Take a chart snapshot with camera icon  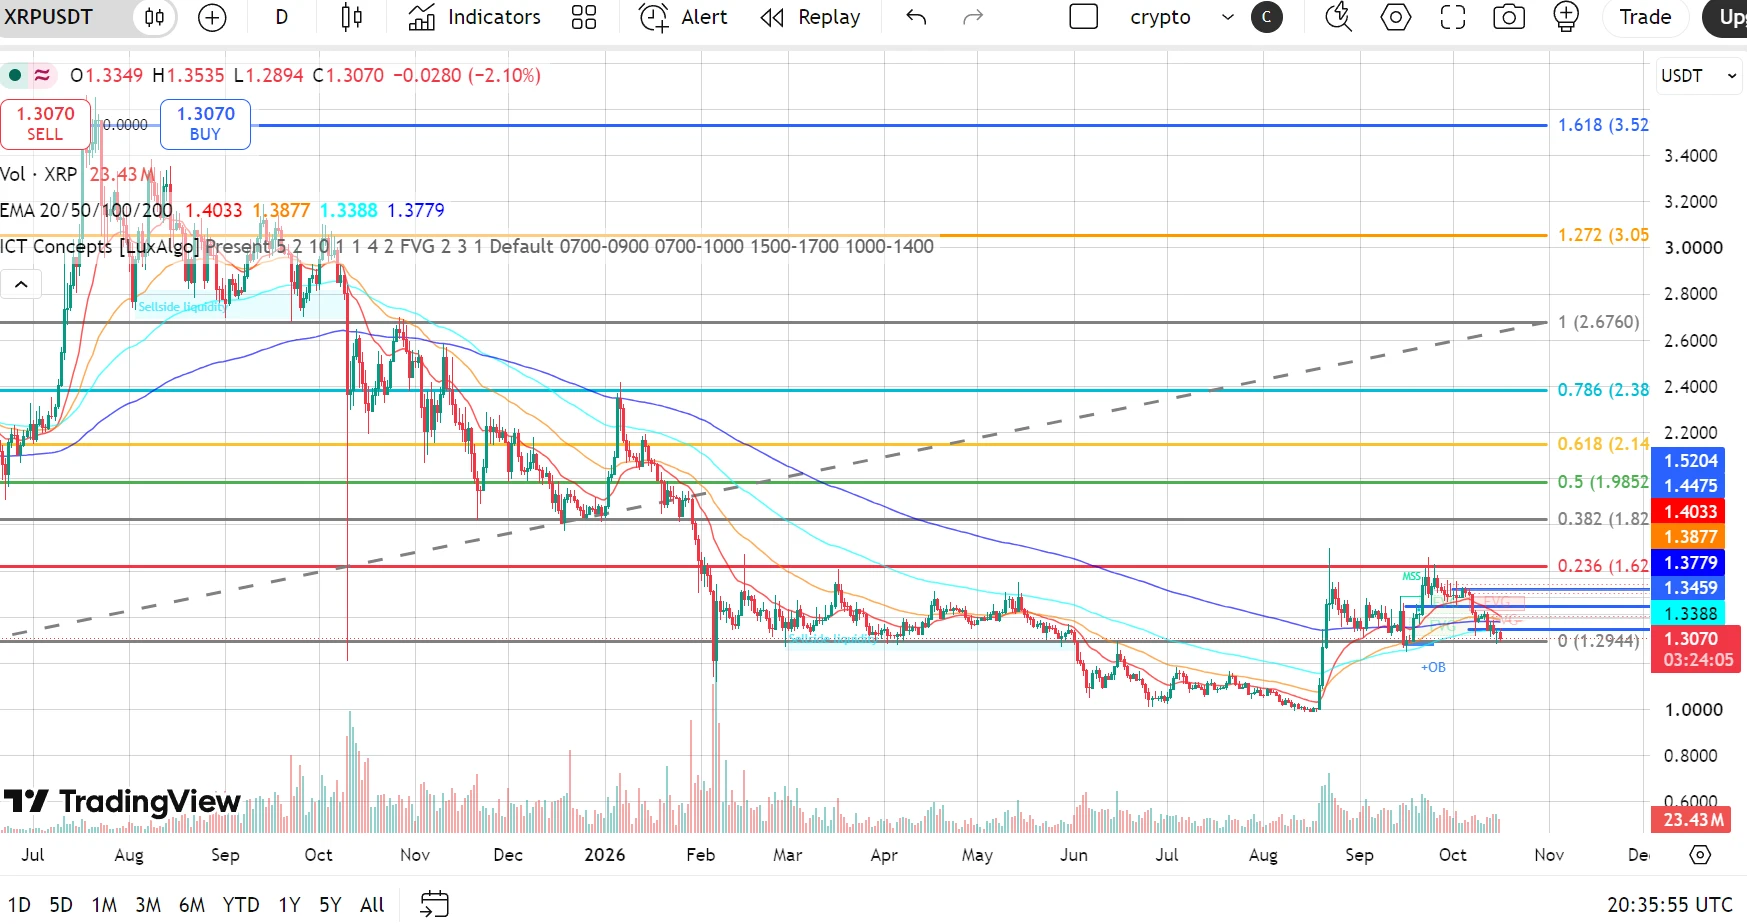1509,17
